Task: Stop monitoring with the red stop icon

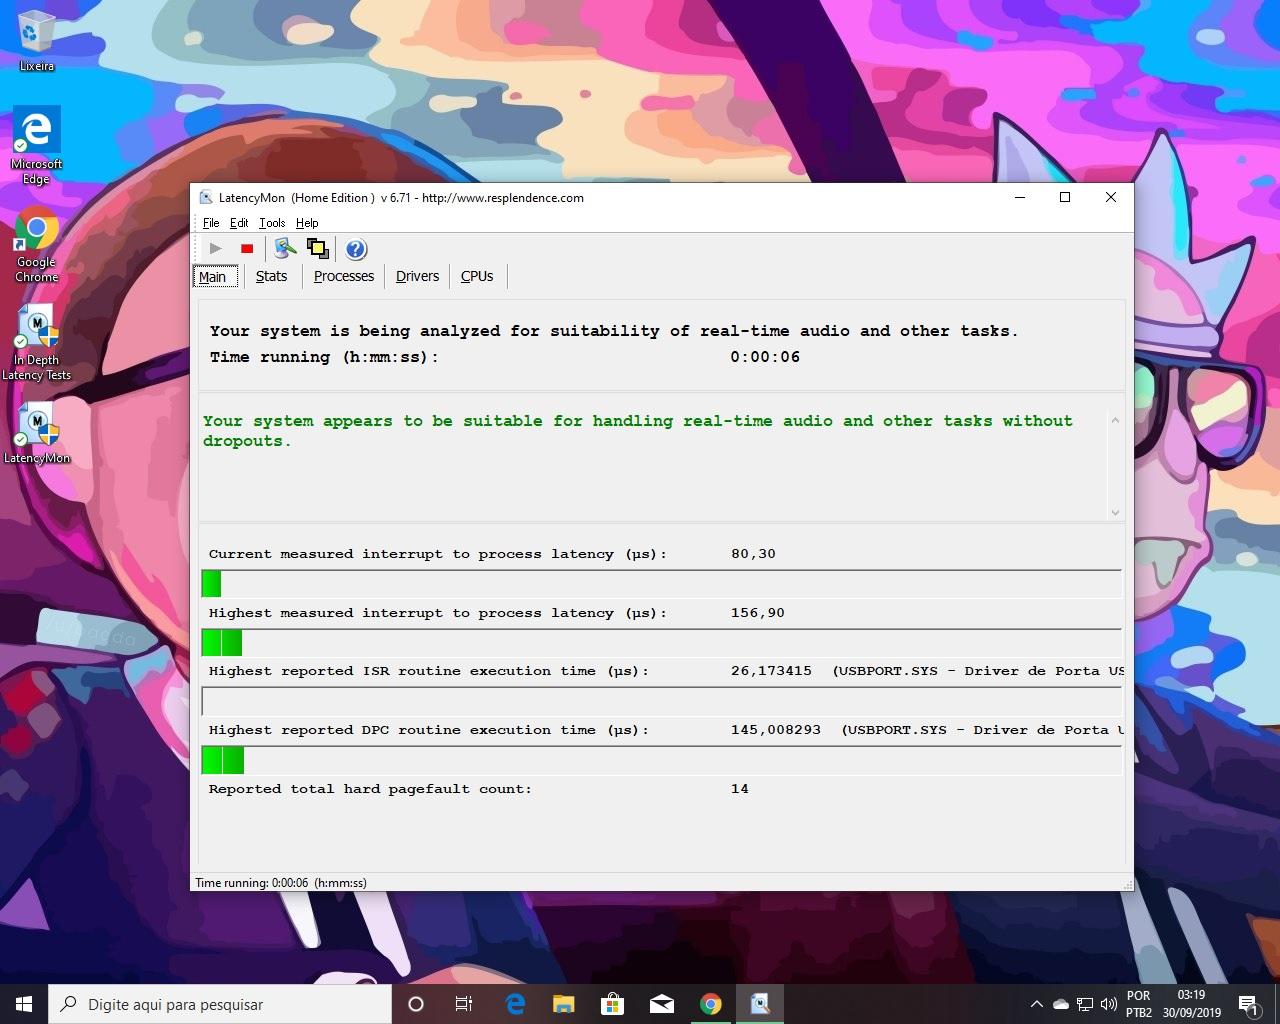Action: pyautogui.click(x=247, y=248)
